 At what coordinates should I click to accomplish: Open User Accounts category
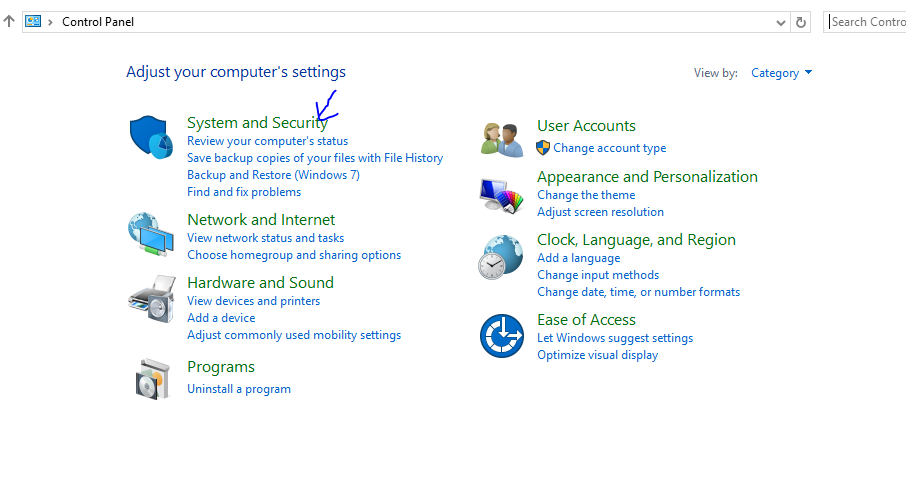tap(586, 125)
